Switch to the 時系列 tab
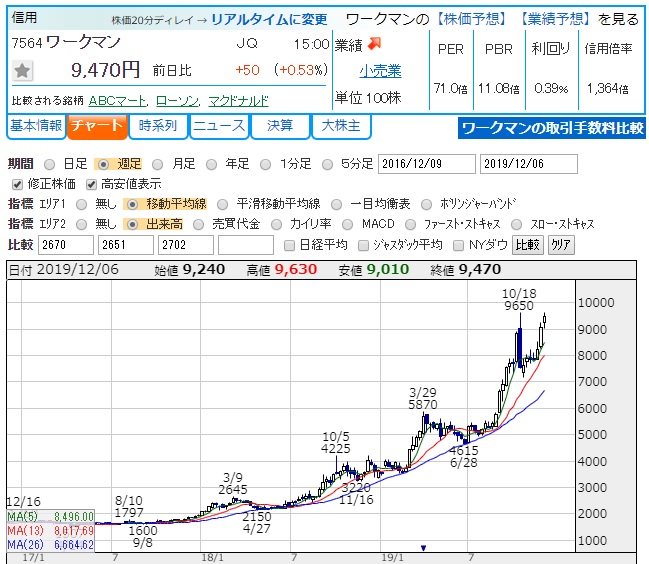The image size is (649, 564). pos(158,126)
